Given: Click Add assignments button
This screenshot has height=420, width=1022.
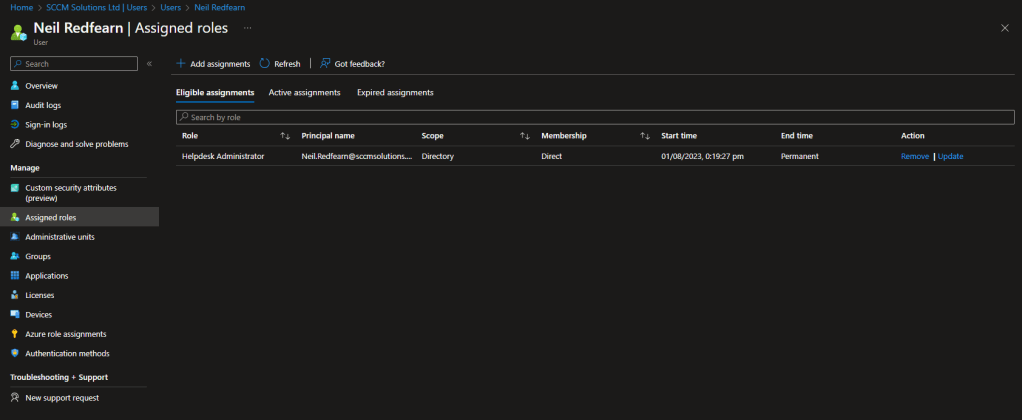Looking at the screenshot, I should (x=213, y=64).
